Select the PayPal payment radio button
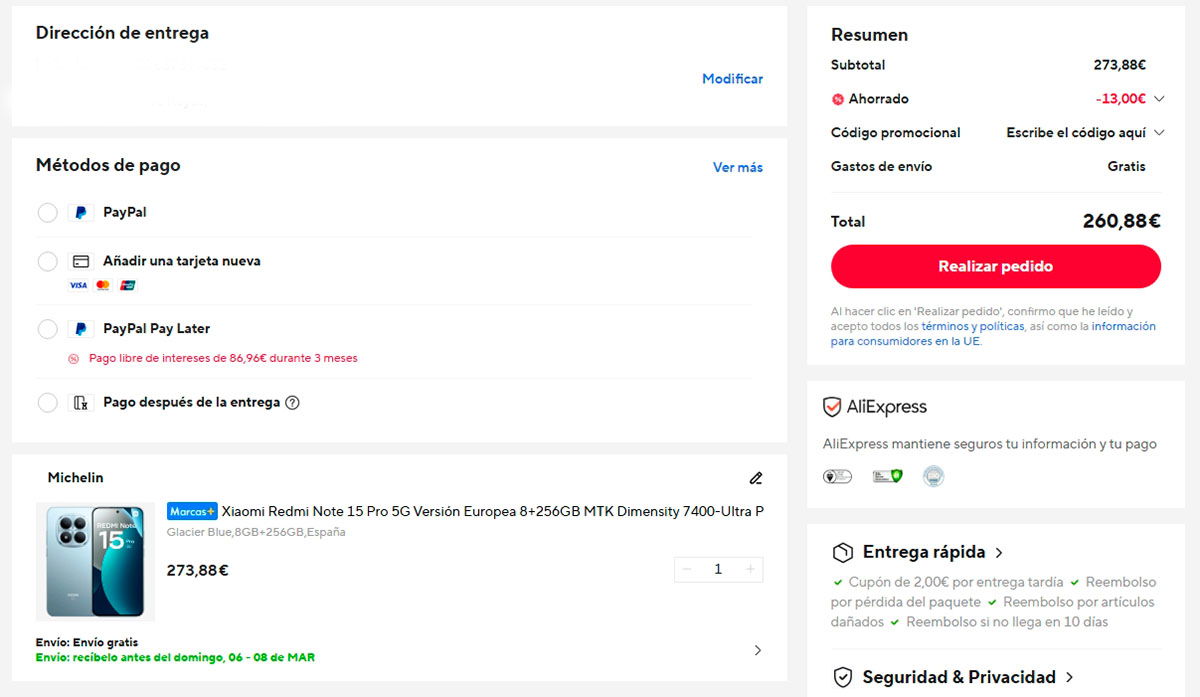 47,212
